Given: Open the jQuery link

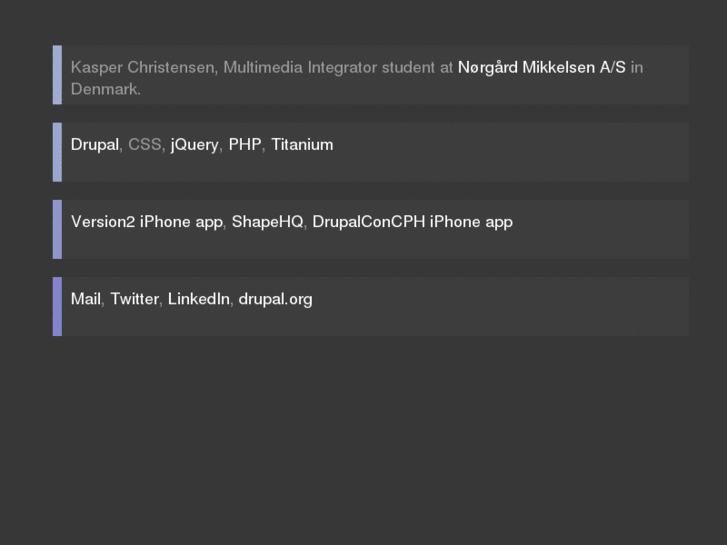Looking at the screenshot, I should [x=194, y=145].
